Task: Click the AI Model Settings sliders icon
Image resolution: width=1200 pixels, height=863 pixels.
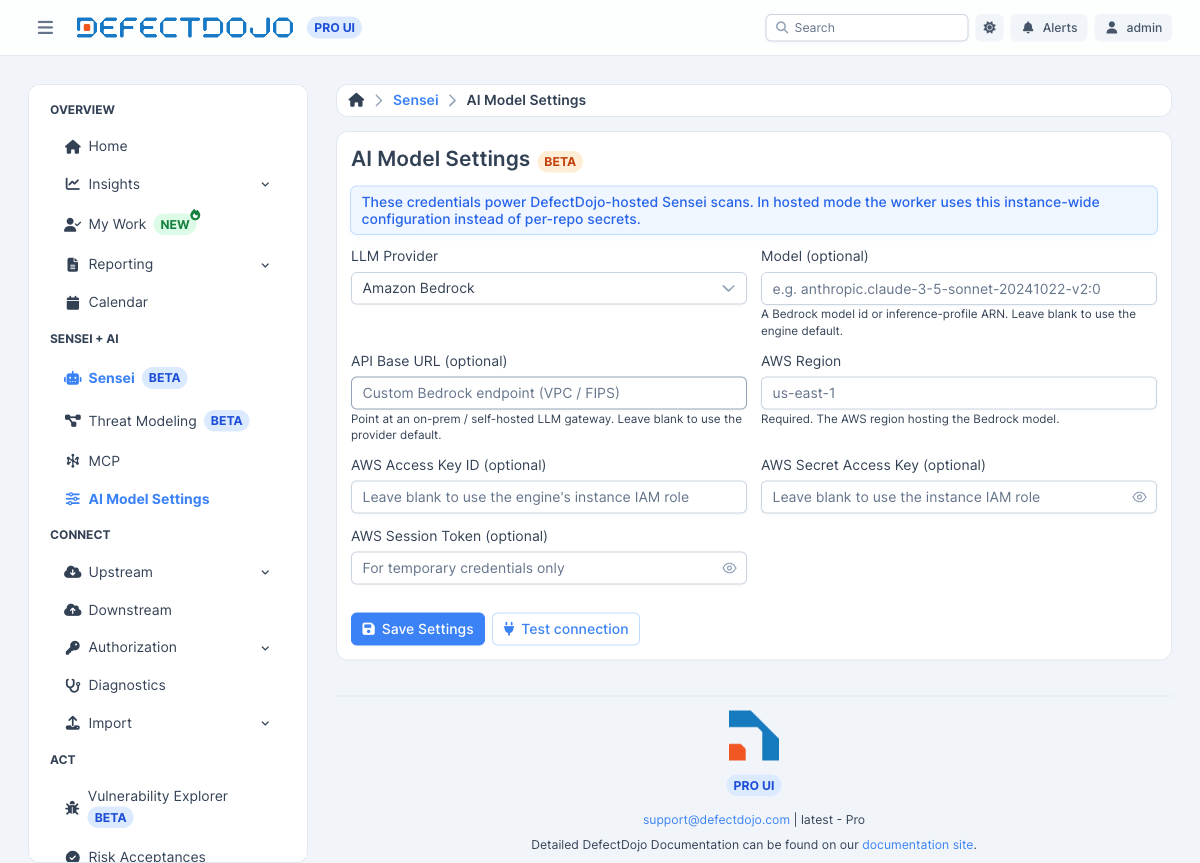Action: [72, 499]
